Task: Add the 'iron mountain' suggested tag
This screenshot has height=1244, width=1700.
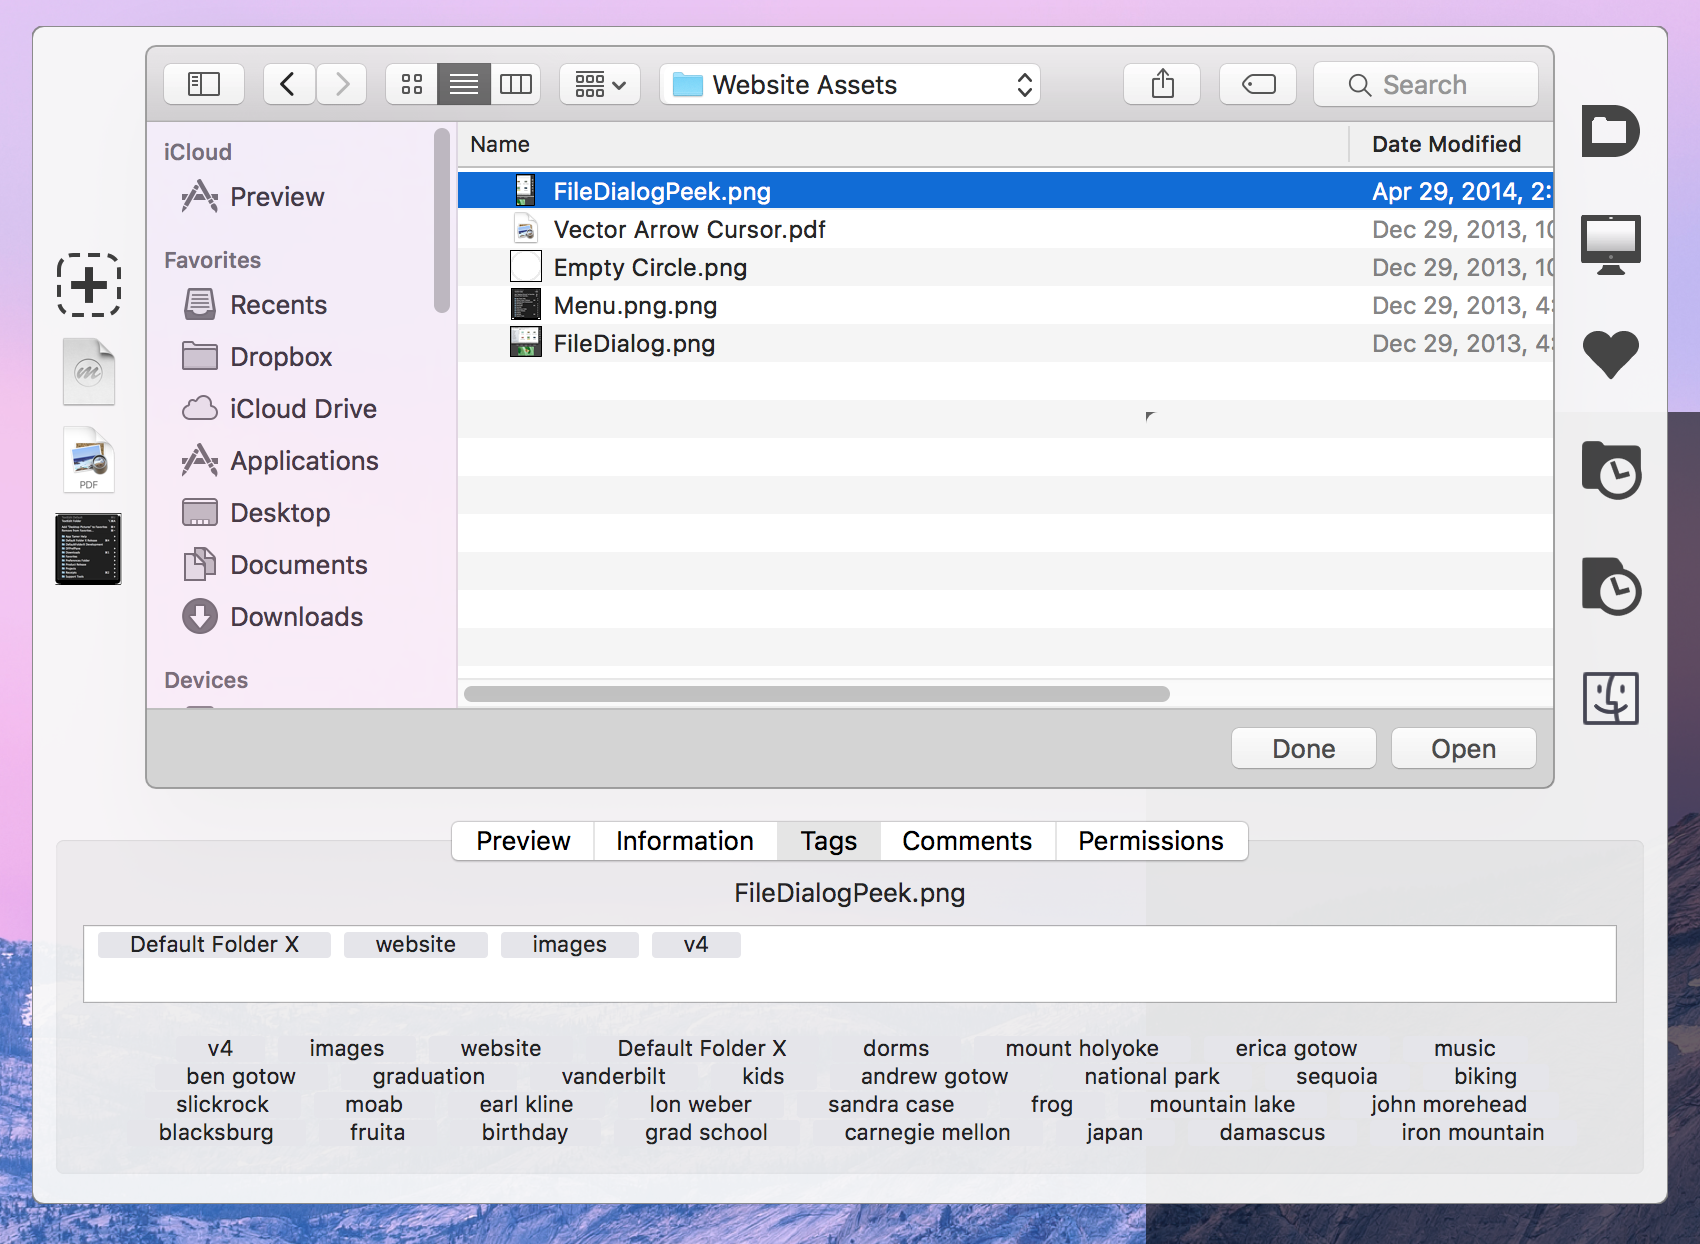Action: (1472, 1132)
